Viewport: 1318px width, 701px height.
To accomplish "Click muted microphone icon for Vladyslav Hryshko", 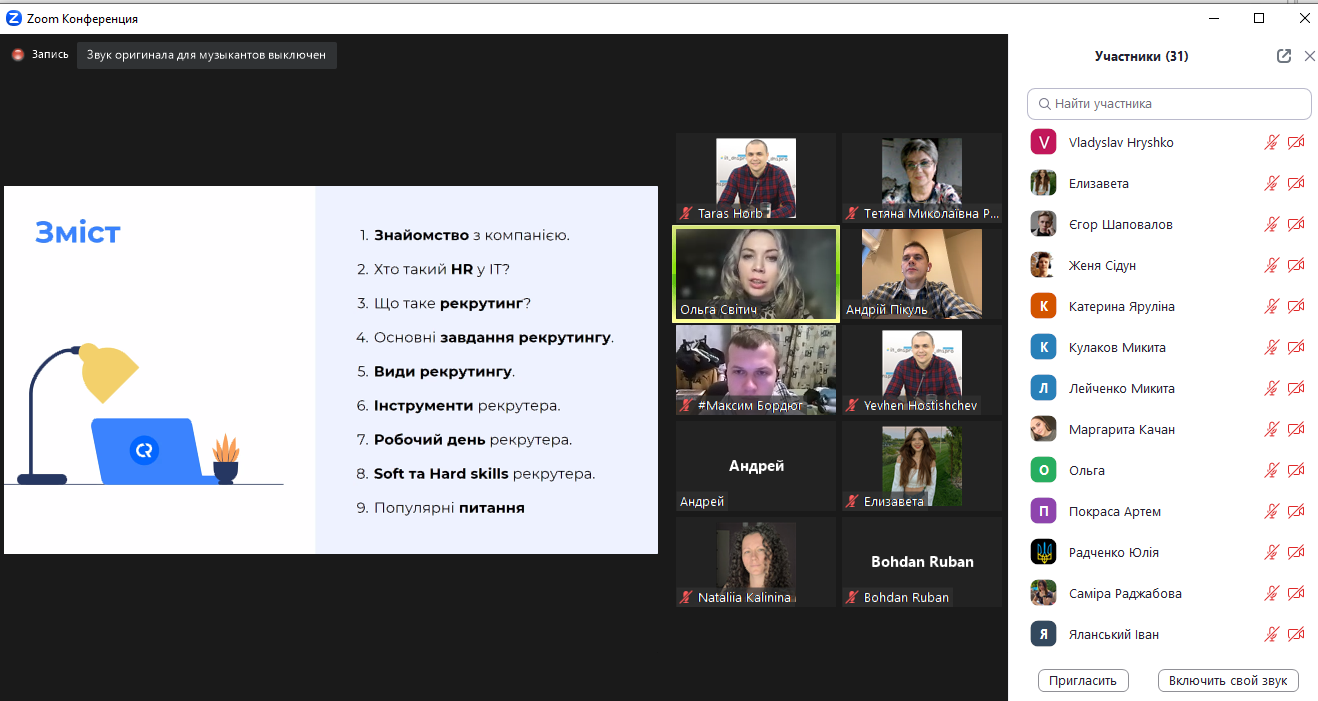I will point(1271,142).
